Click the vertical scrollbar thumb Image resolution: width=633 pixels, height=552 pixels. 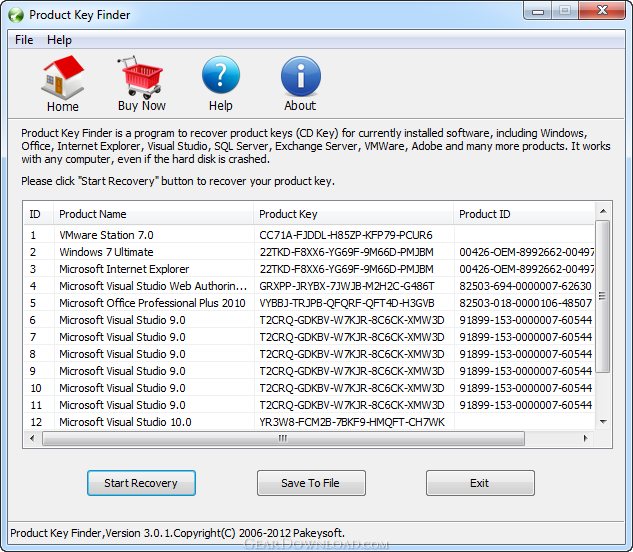(603, 296)
